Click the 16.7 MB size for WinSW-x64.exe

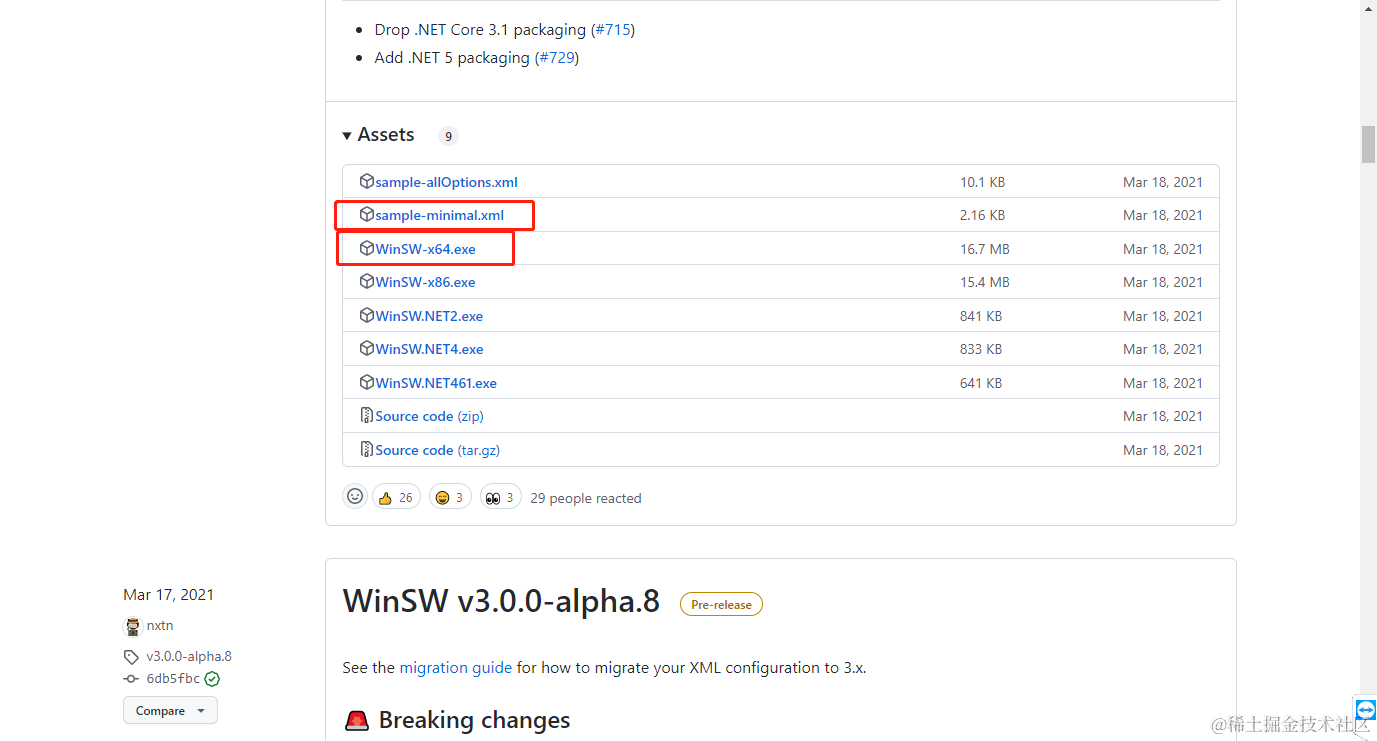985,249
